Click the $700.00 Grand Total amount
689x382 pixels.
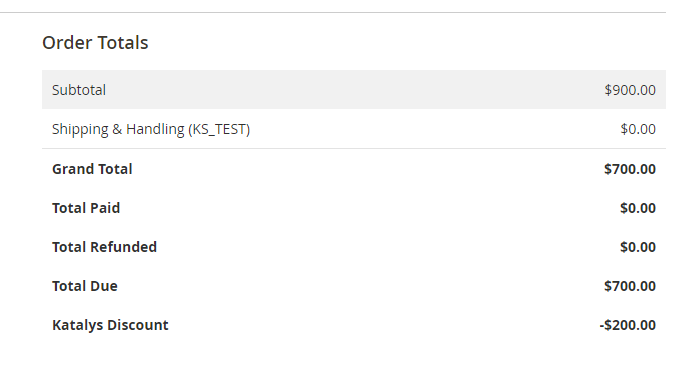[x=630, y=169]
